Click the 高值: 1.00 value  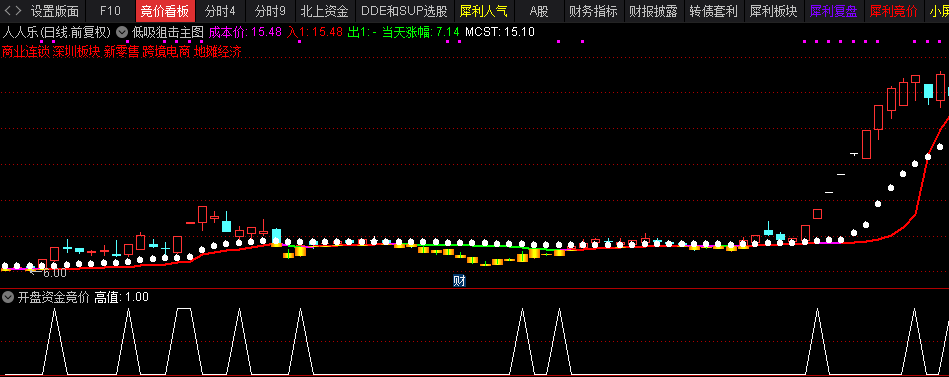point(121,297)
